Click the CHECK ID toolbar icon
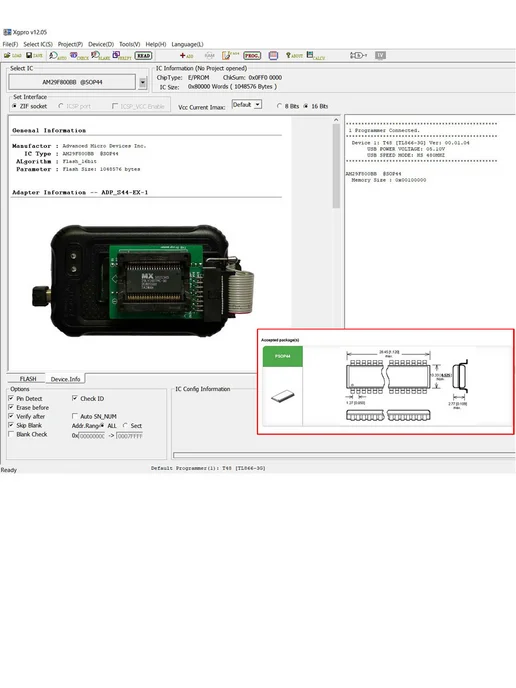 pos(79,56)
